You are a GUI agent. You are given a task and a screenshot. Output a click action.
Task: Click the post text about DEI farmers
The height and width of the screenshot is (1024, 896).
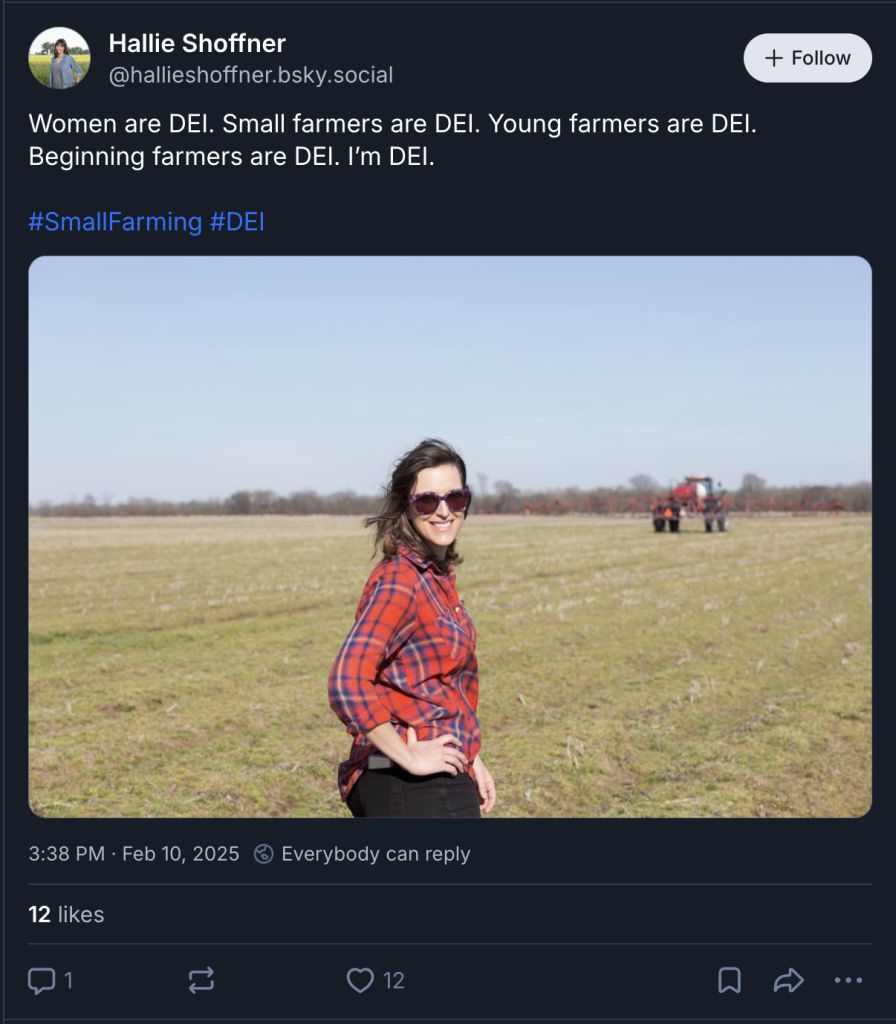(400, 140)
